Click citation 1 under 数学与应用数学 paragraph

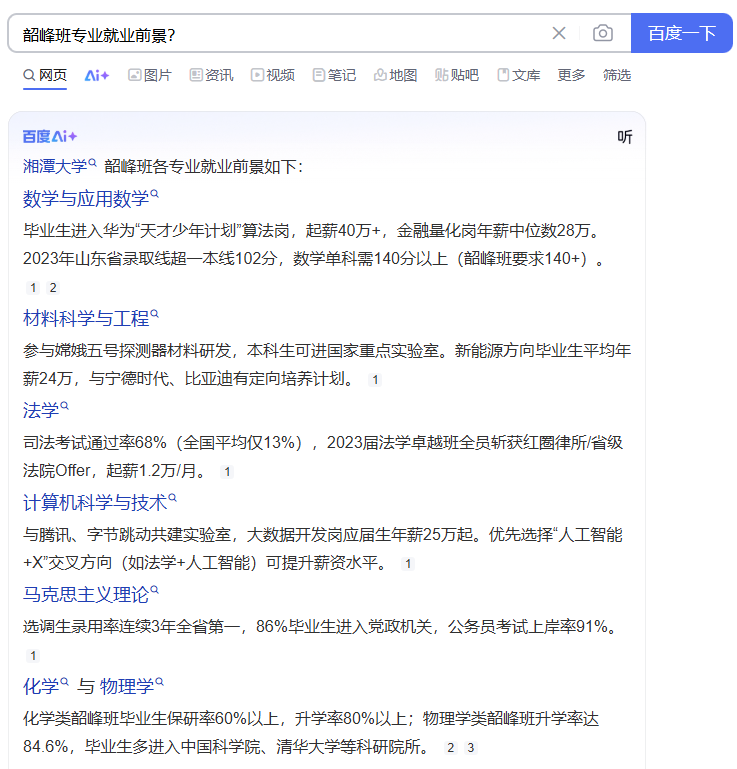pos(33,287)
